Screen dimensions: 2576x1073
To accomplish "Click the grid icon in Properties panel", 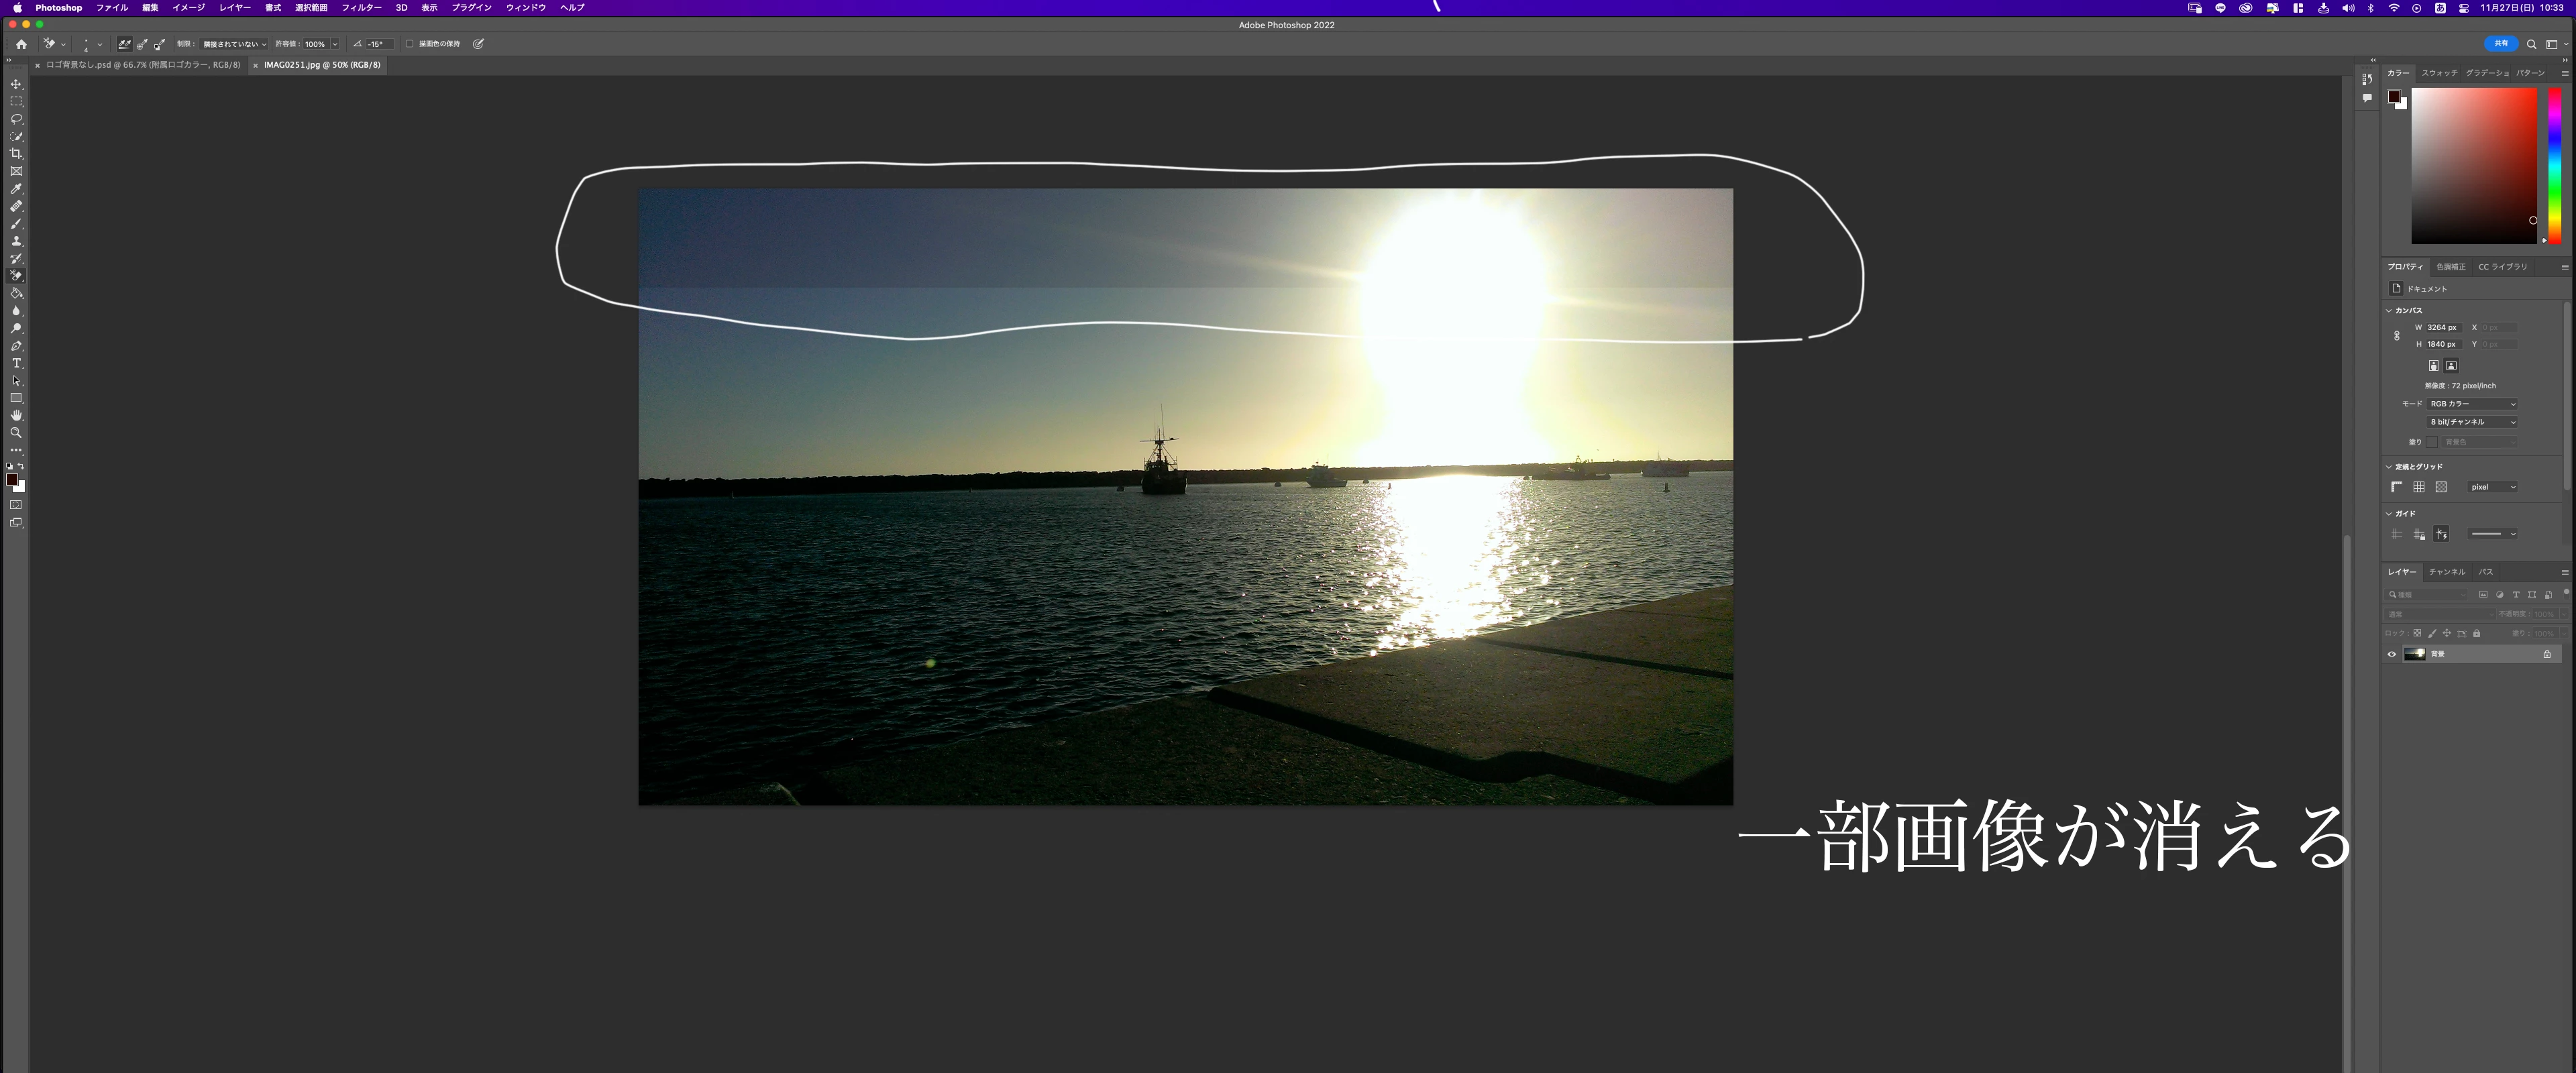I will [2418, 487].
